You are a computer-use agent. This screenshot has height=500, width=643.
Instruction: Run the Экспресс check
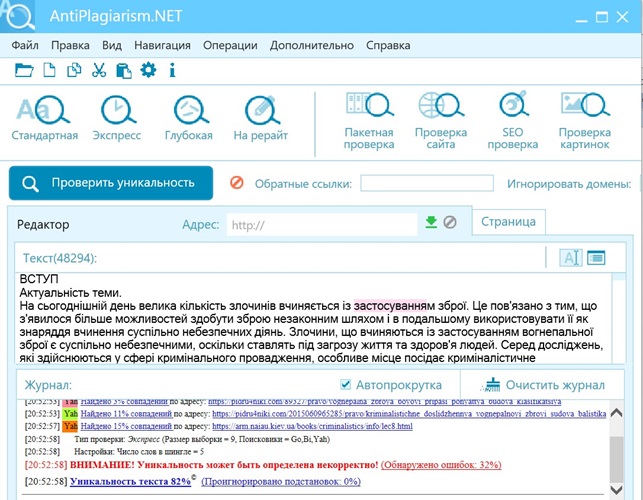[117, 118]
